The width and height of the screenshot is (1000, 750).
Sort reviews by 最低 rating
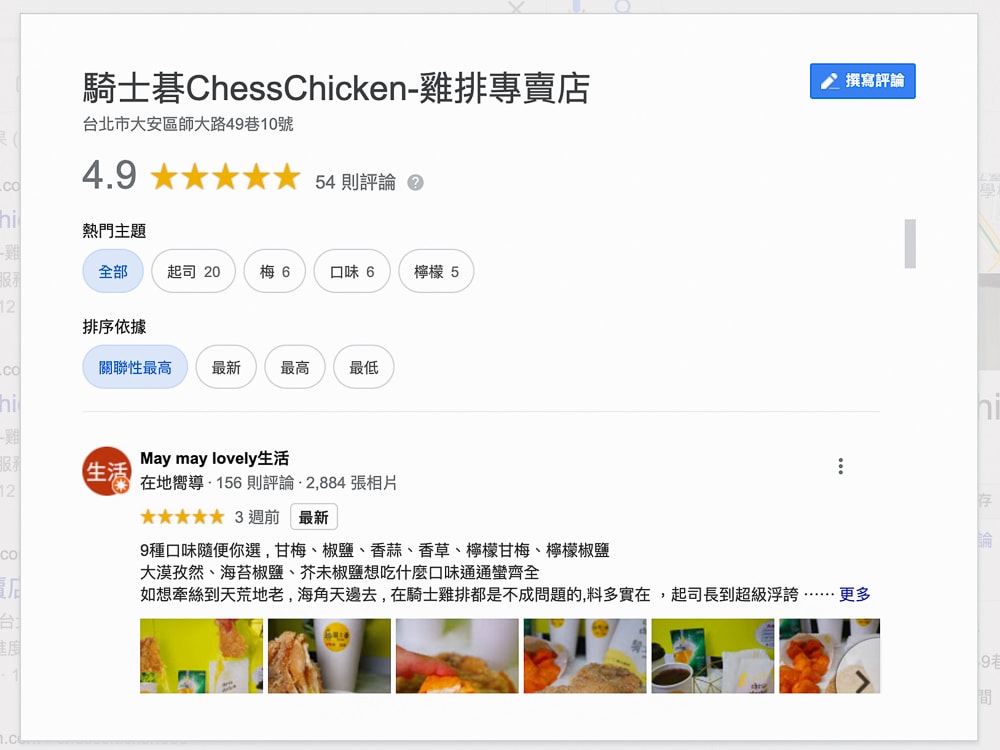(x=364, y=367)
